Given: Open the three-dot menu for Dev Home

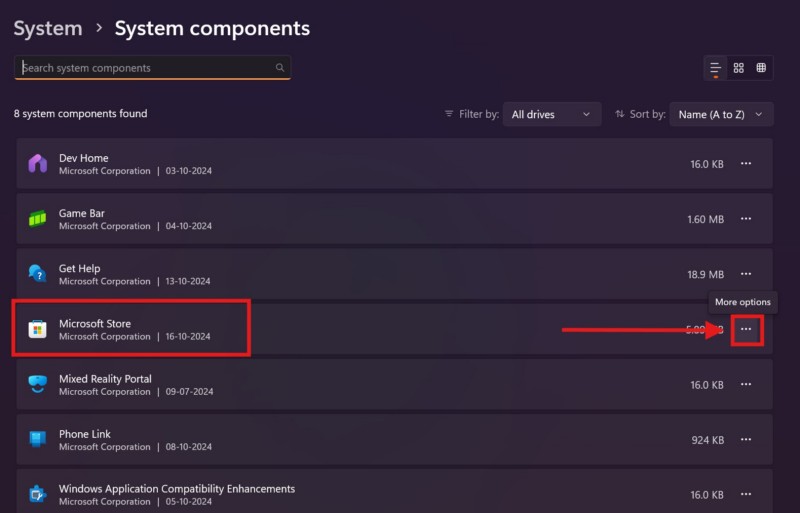Looking at the screenshot, I should (x=746, y=164).
